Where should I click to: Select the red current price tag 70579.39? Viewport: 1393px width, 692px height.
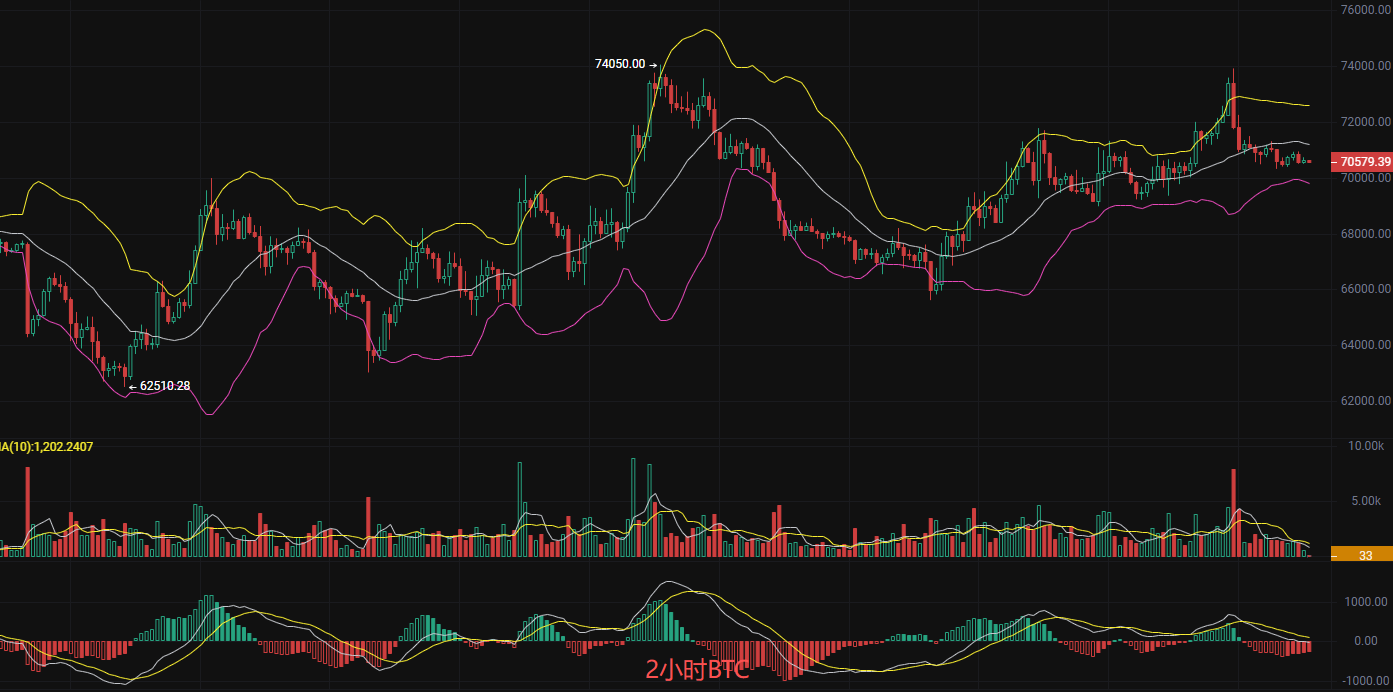tap(1362, 161)
